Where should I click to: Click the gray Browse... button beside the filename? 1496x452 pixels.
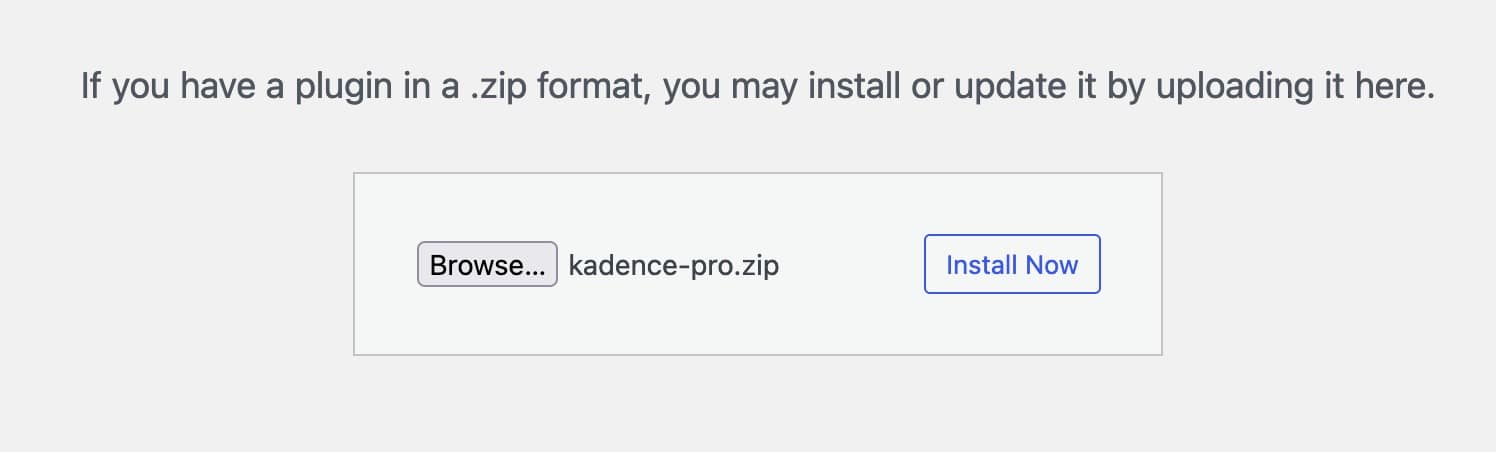click(x=487, y=265)
